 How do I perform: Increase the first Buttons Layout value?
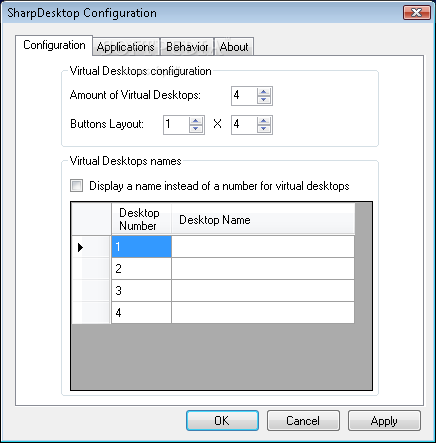click(196, 121)
